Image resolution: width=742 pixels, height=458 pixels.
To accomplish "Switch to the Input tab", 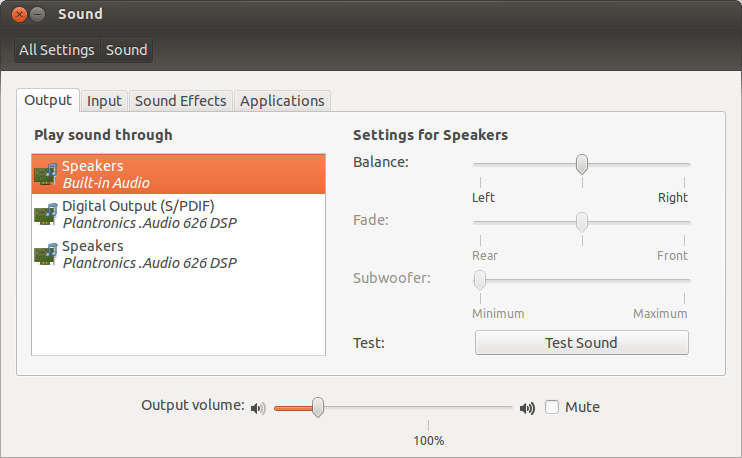I will 104,101.
